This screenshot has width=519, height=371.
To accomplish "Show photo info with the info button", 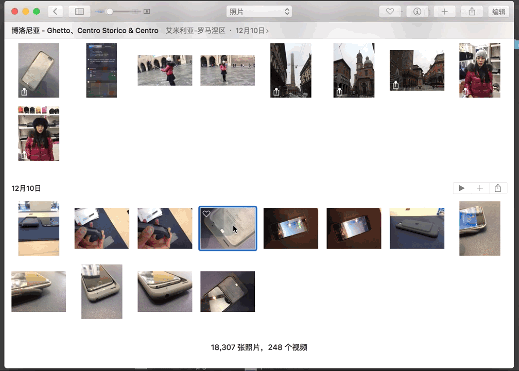I will pyautogui.click(x=417, y=12).
